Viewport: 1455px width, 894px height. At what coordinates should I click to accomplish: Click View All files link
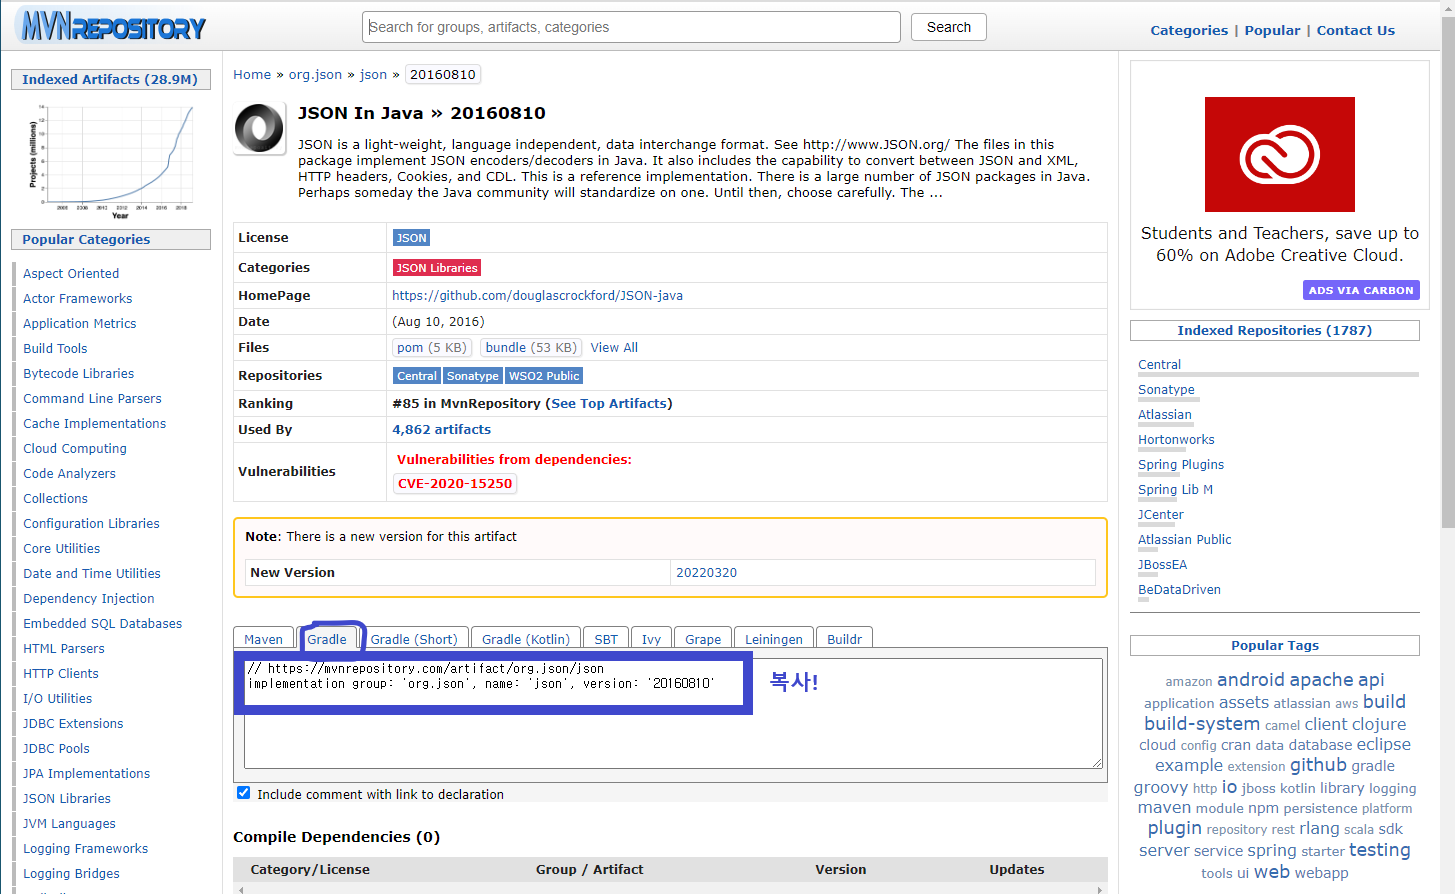tap(614, 347)
